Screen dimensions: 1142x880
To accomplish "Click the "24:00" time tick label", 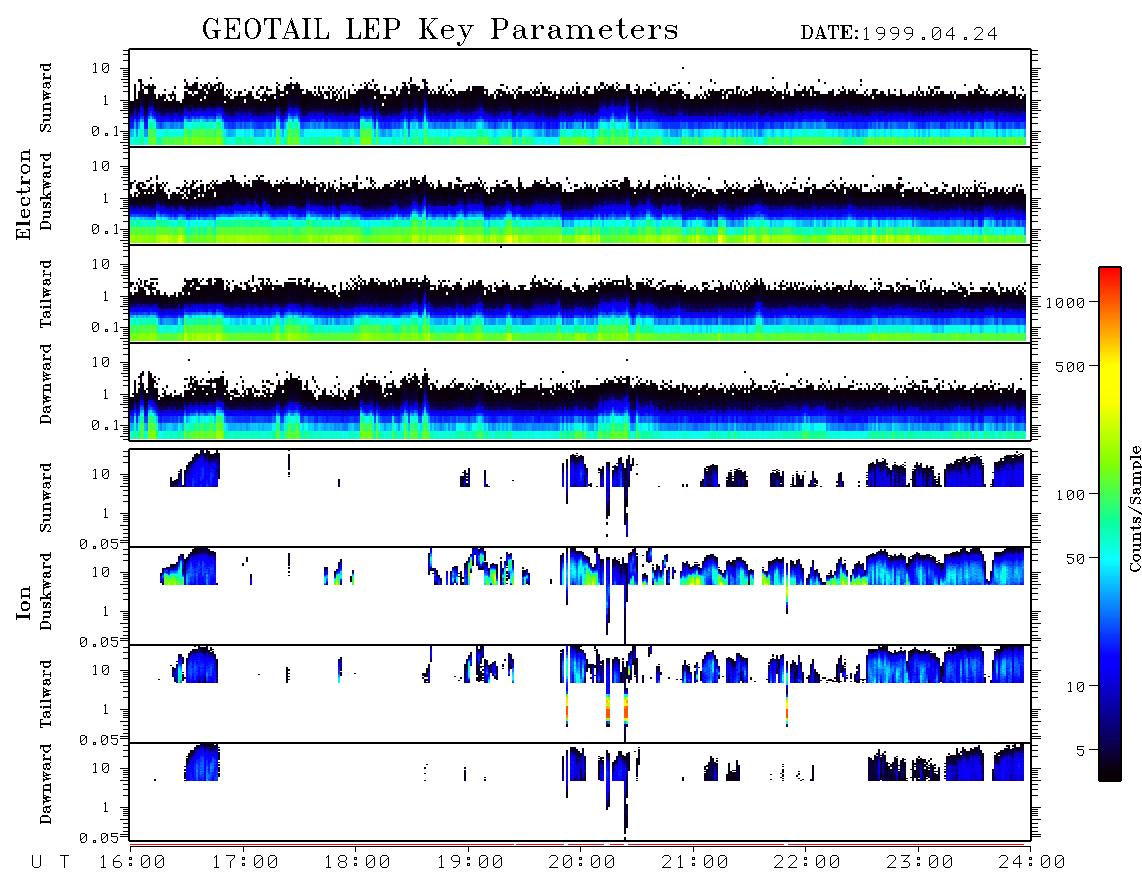I will [x=1031, y=863].
